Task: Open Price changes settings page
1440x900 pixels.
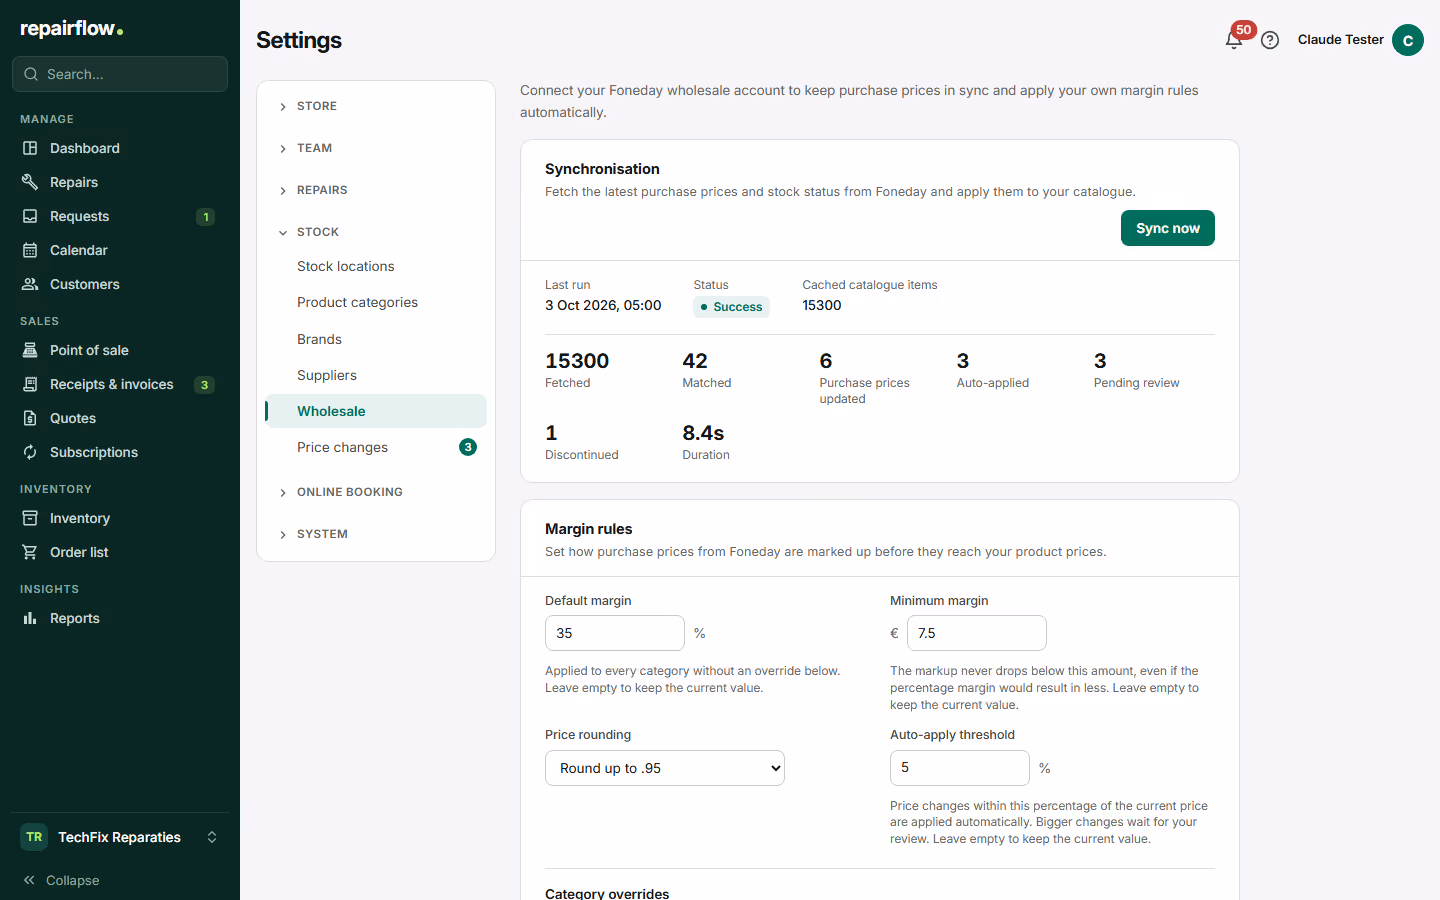Action: click(x=376, y=447)
